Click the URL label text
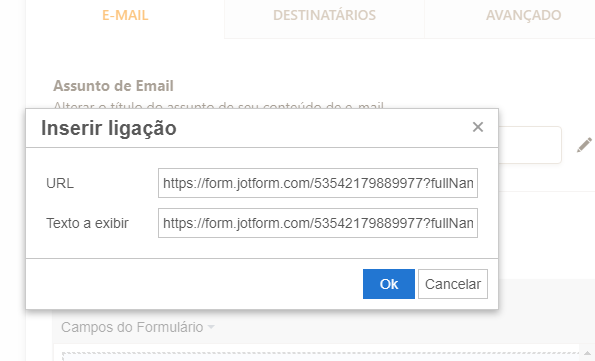Screen dimensions: 595x361 (60, 183)
